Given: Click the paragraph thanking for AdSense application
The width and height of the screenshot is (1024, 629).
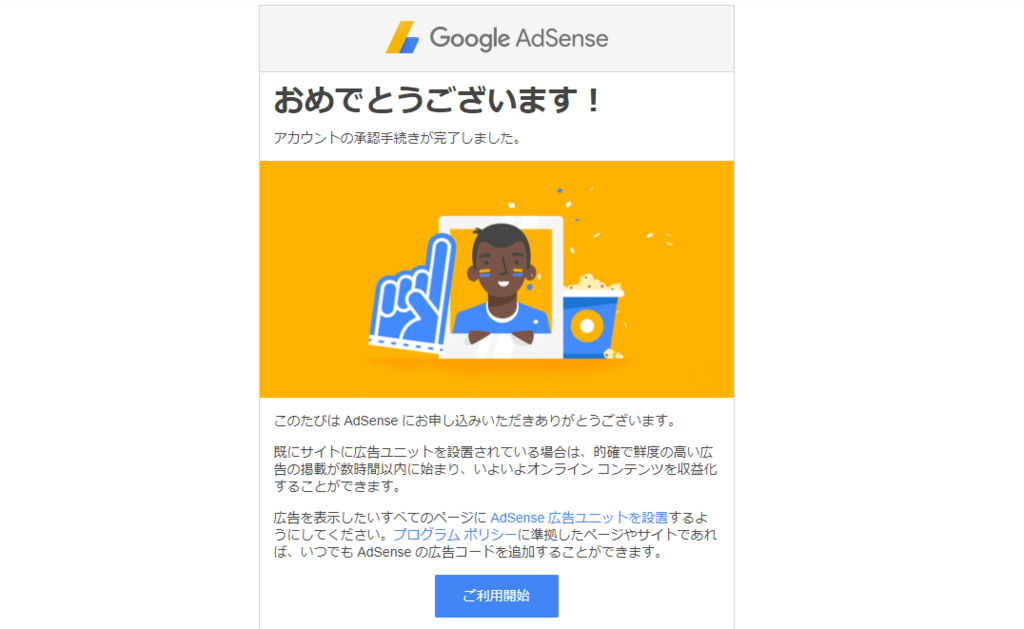Looking at the screenshot, I should (476, 421).
